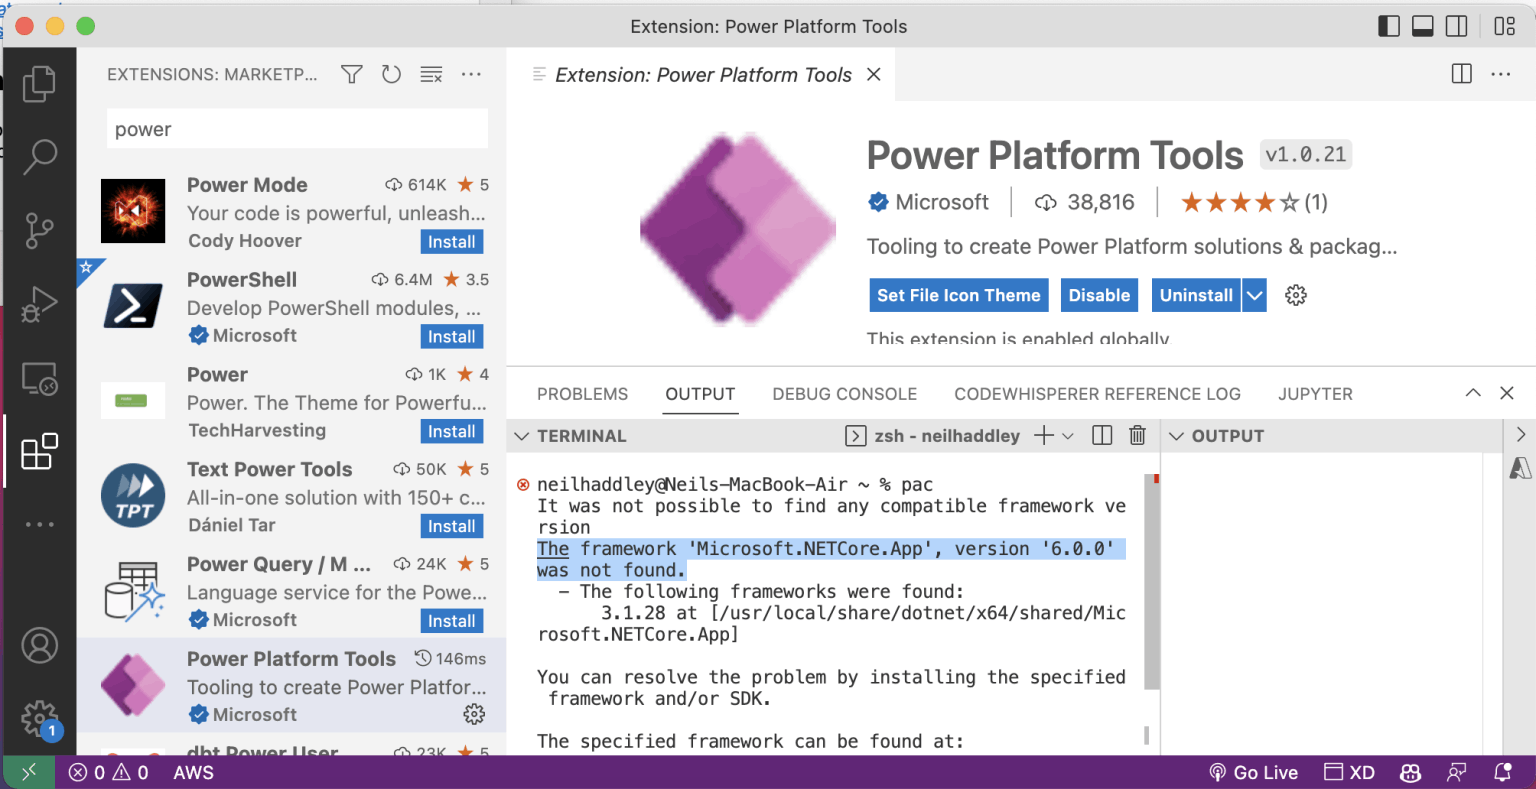Open the feedback icon in status bar
Screen dimensions: 1536x789
[x=1457, y=772]
